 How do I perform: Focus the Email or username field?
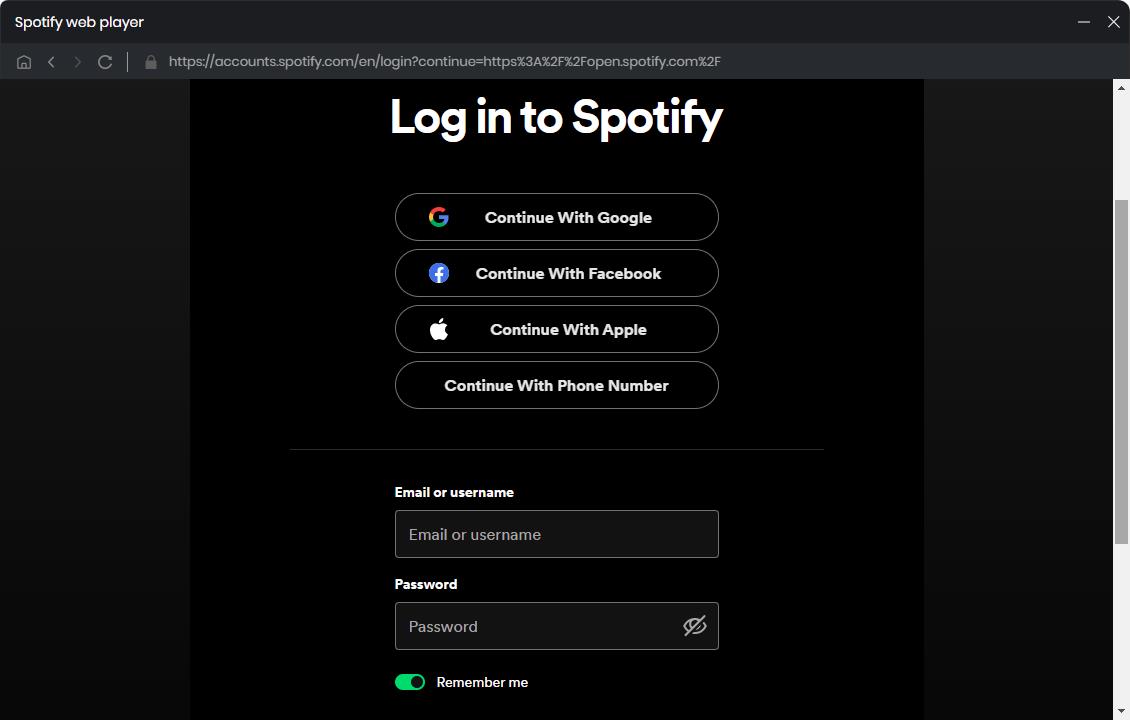pyautogui.click(x=556, y=534)
